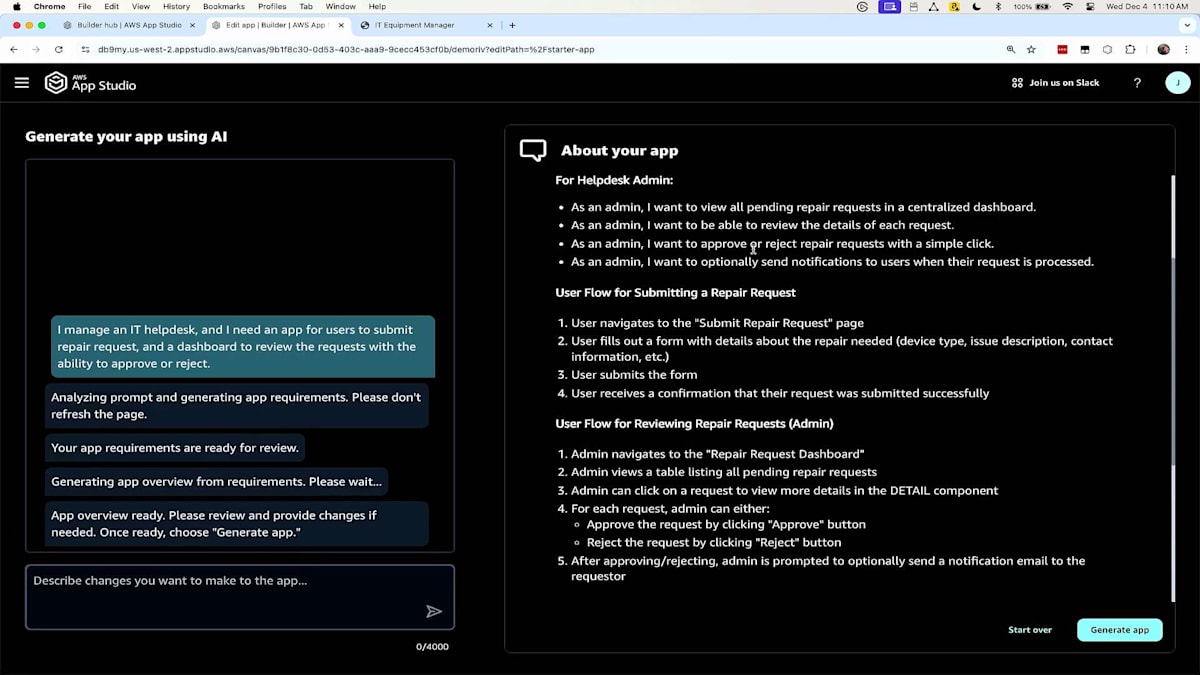Reload the page
The width and height of the screenshot is (1200, 675).
pos(59,49)
